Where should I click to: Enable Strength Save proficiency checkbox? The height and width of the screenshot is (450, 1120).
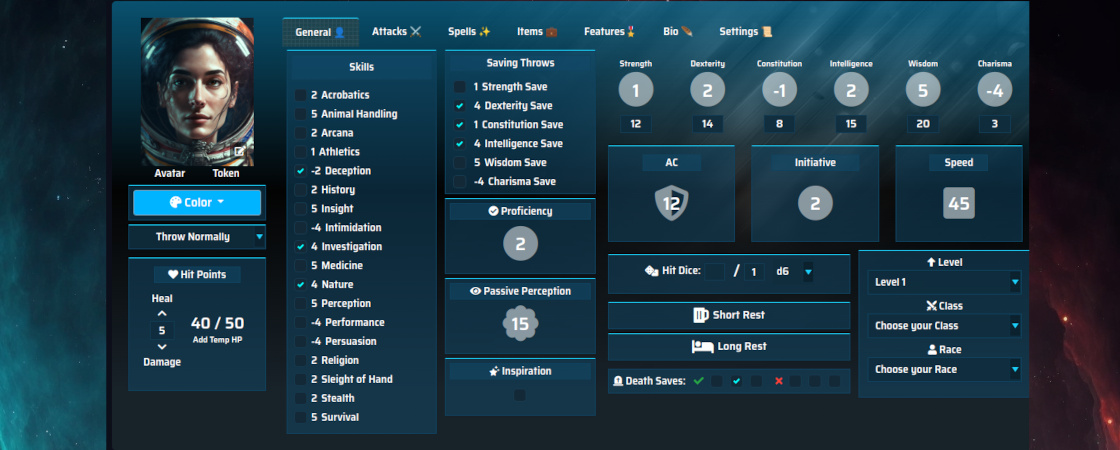pos(459,86)
